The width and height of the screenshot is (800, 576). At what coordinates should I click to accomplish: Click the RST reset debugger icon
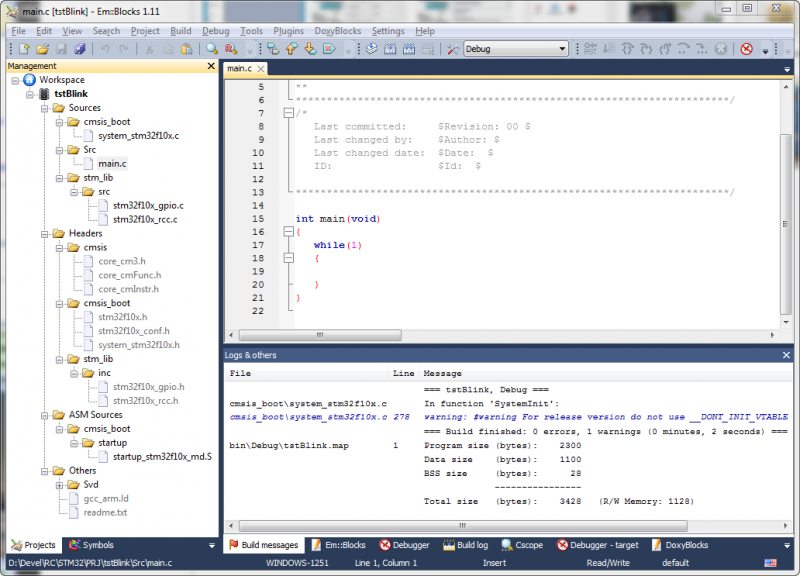click(590, 49)
